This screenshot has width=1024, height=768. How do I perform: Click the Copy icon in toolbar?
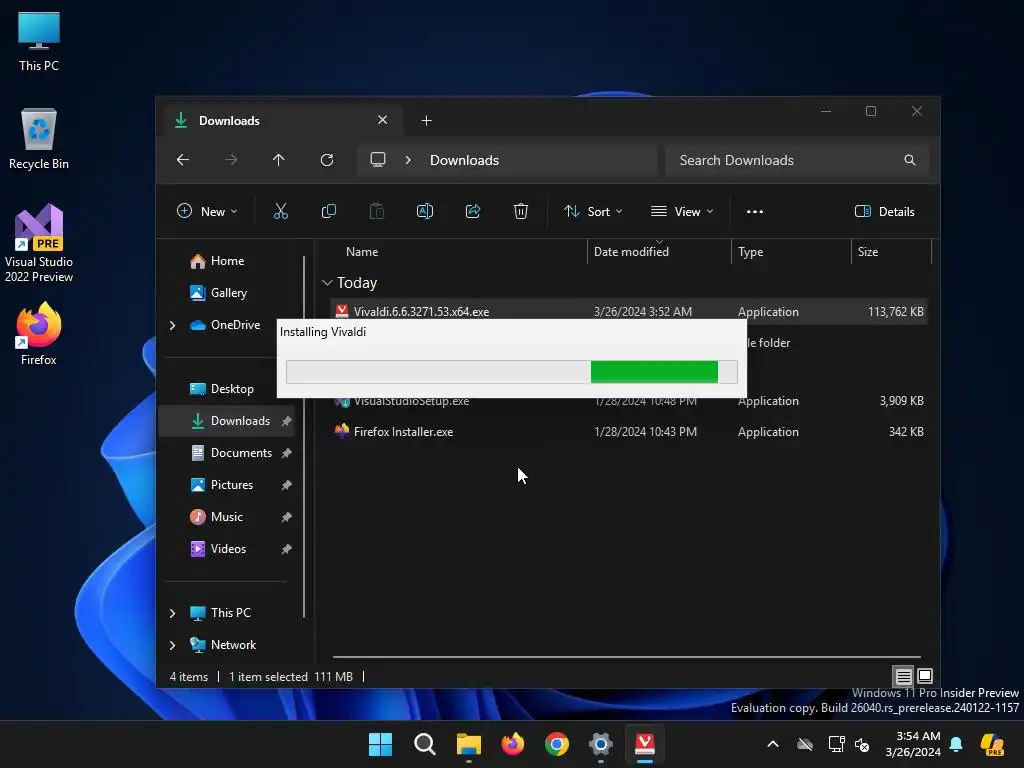tap(328, 211)
